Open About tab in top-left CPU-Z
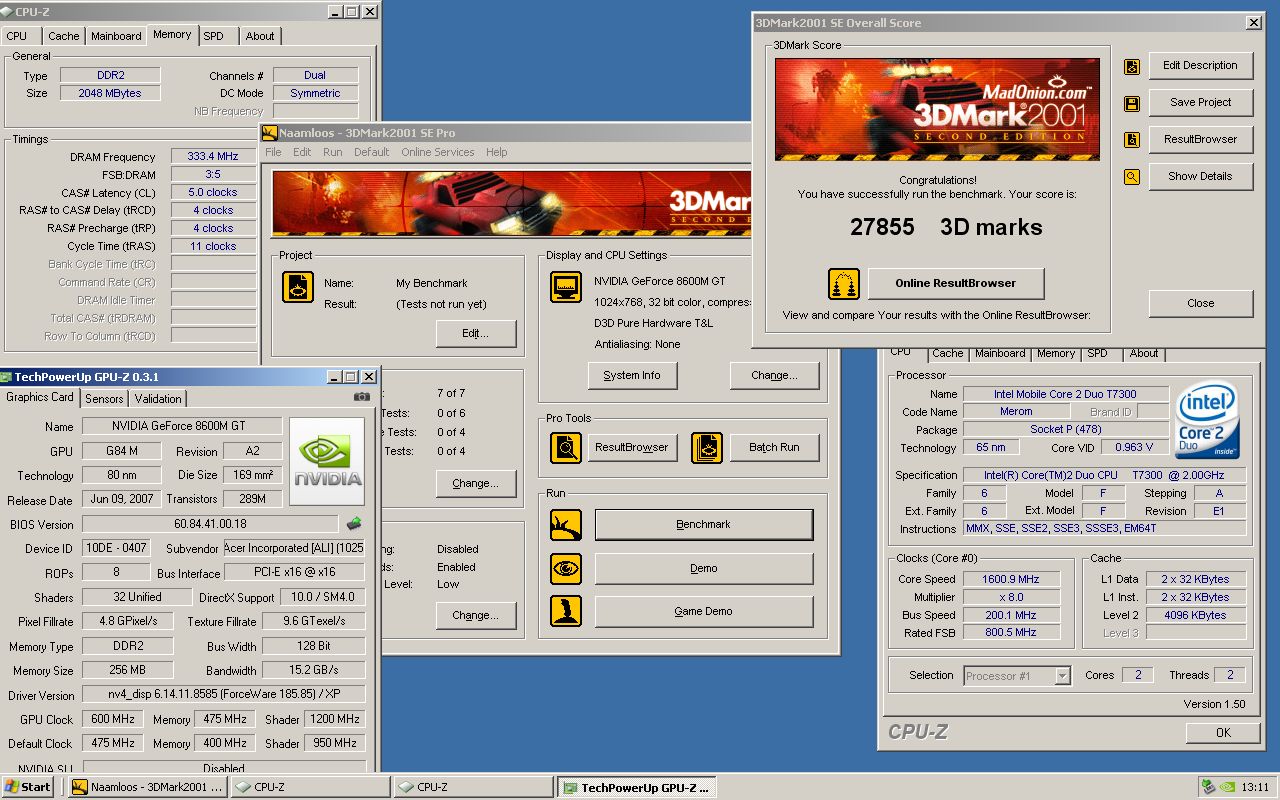 260,36
